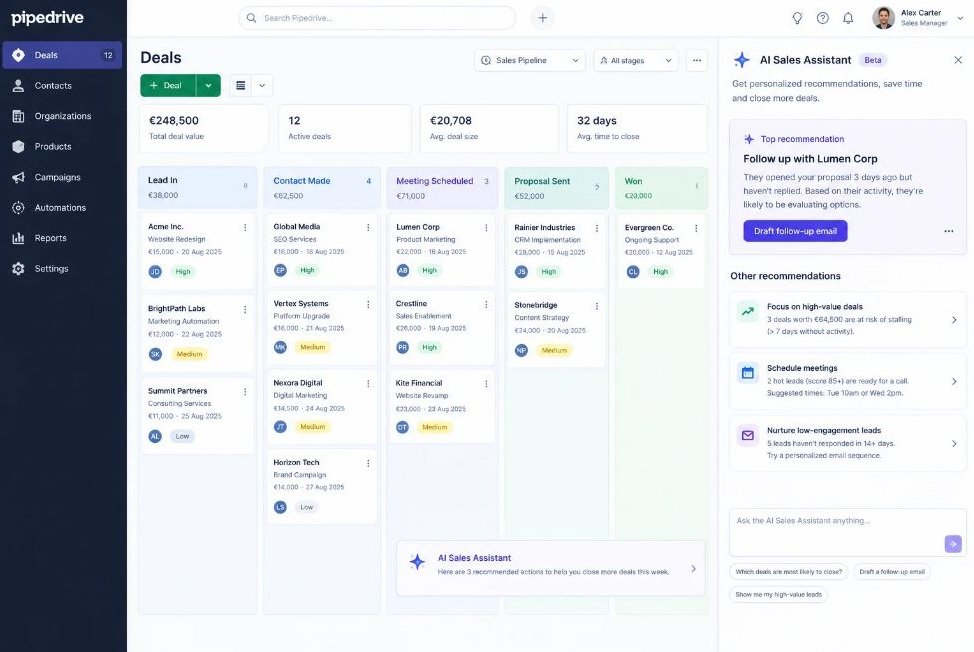The height and width of the screenshot is (652, 974).
Task: Open the Global Media card options menu
Action: (368, 227)
